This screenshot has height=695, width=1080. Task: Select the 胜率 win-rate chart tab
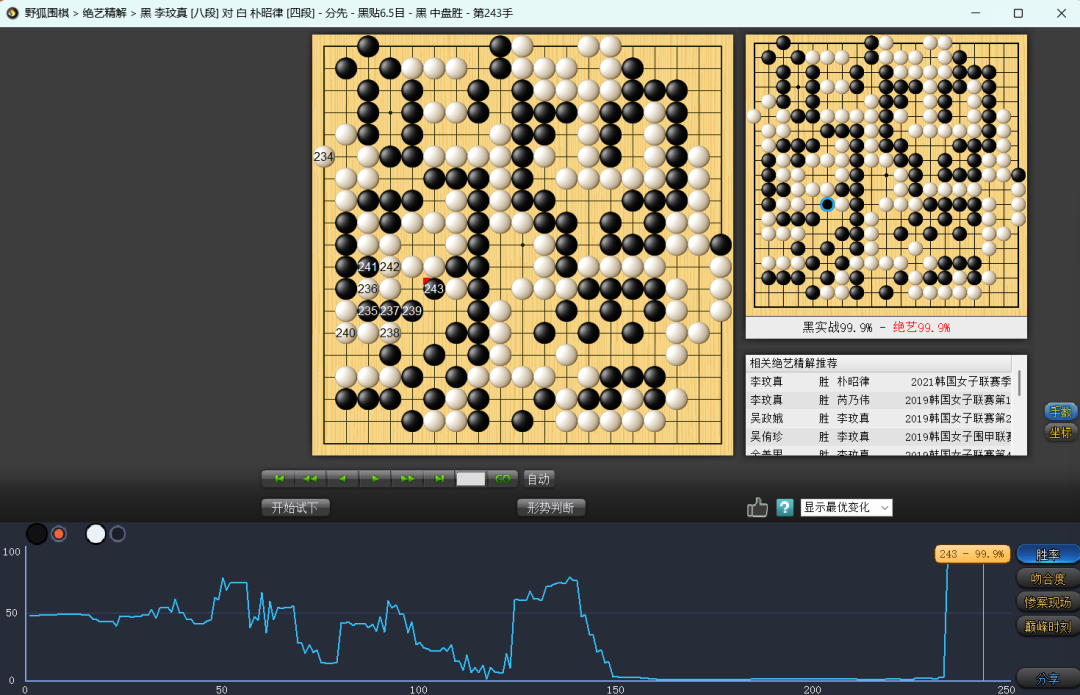pyautogui.click(x=1048, y=554)
